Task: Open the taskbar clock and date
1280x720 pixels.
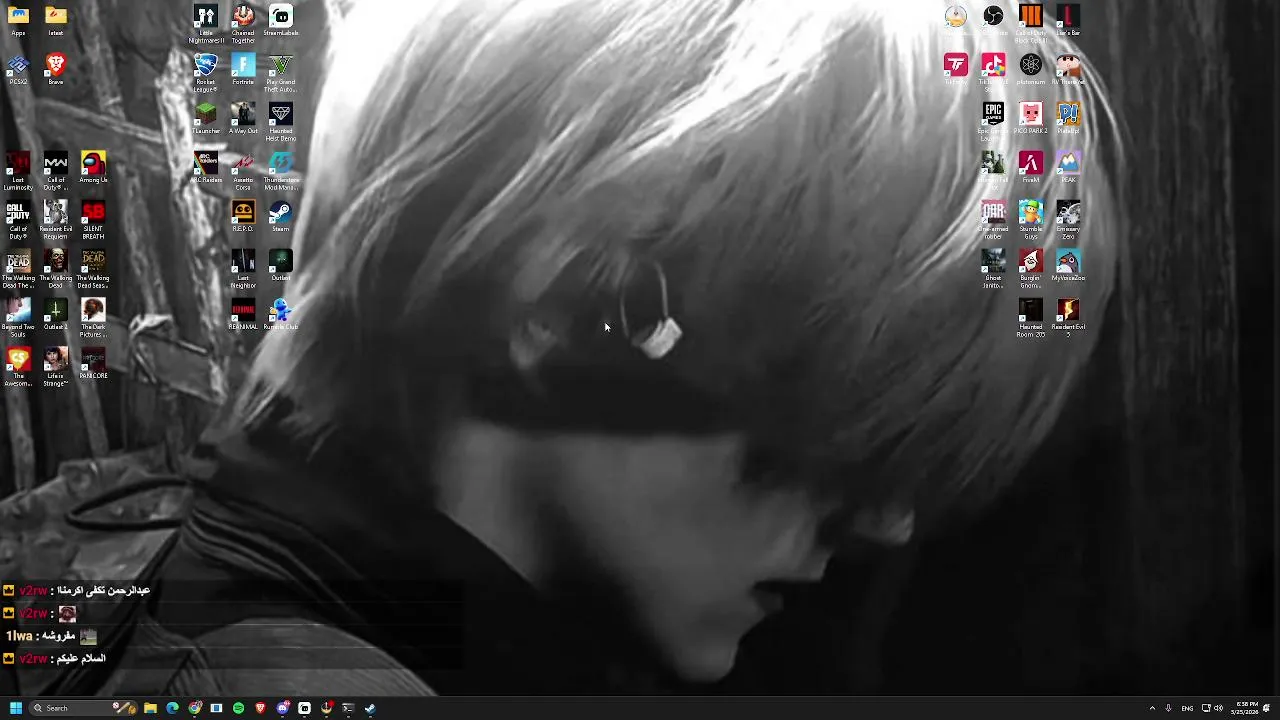Action: click(x=1247, y=708)
